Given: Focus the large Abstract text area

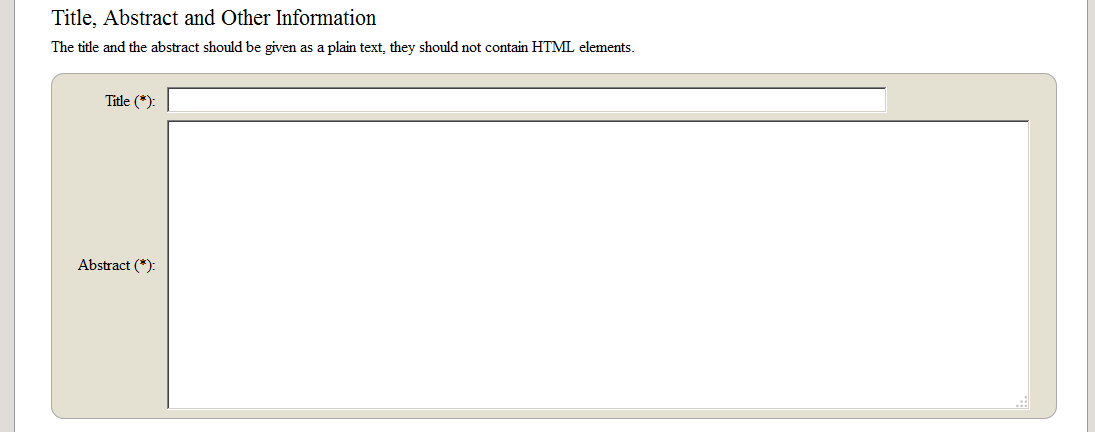Looking at the screenshot, I should click(x=598, y=264).
